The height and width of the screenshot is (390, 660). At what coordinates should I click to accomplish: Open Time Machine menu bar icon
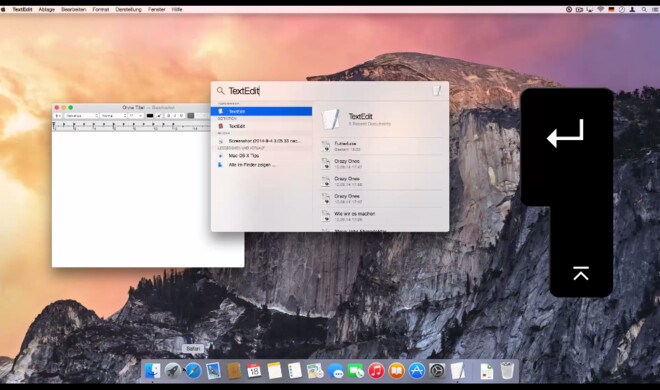click(x=569, y=9)
